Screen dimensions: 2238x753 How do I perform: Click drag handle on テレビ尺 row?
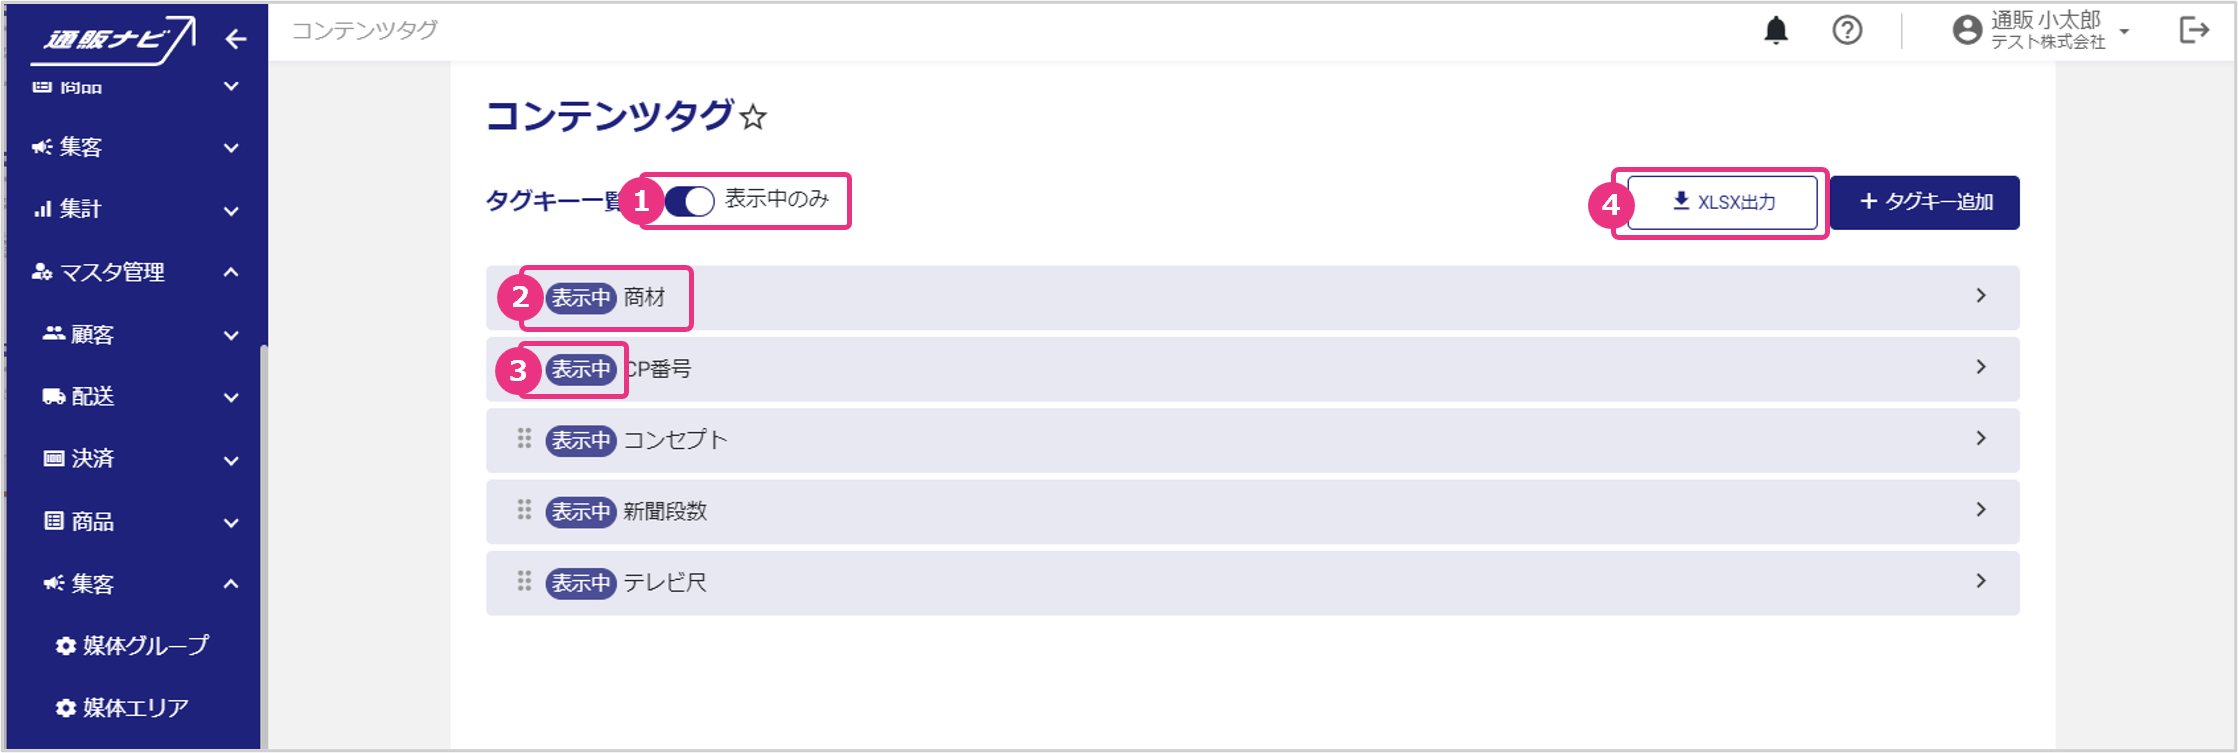[524, 582]
